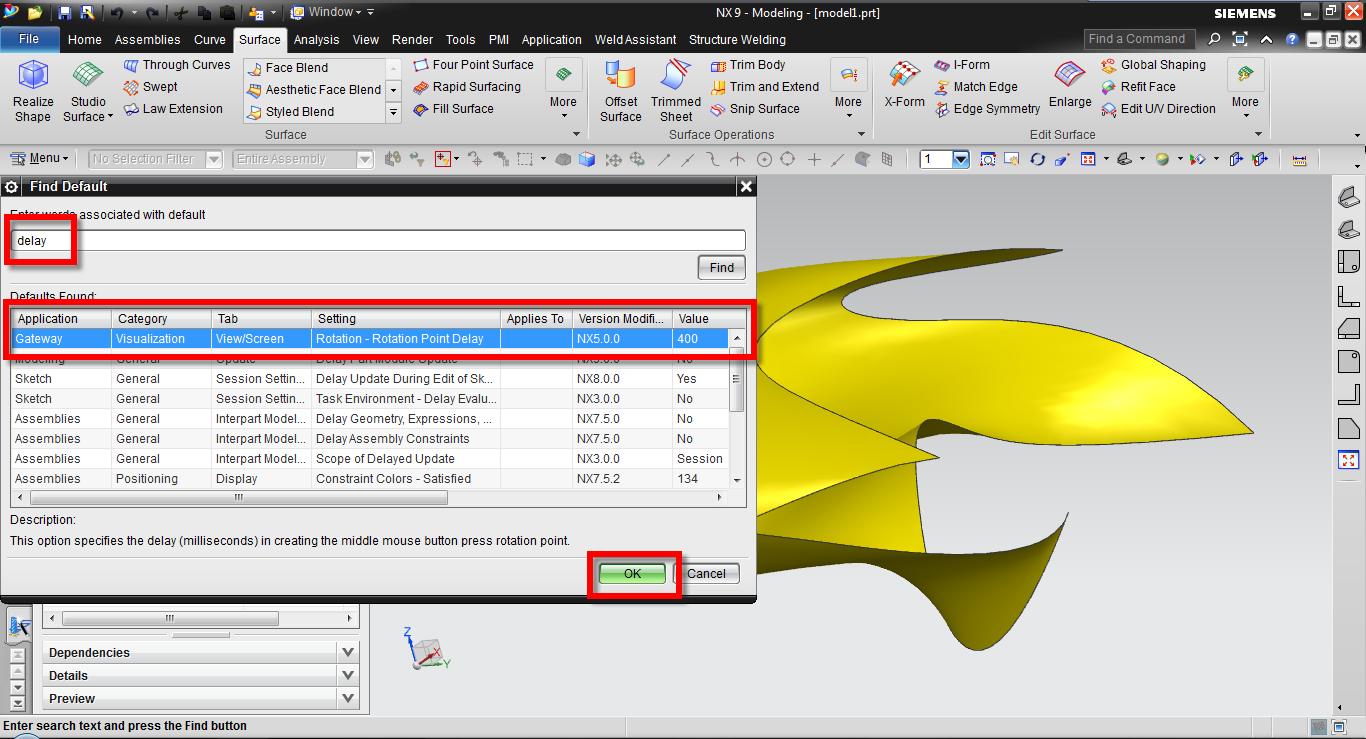Cancel the Find Default dialog

pyautogui.click(x=706, y=573)
